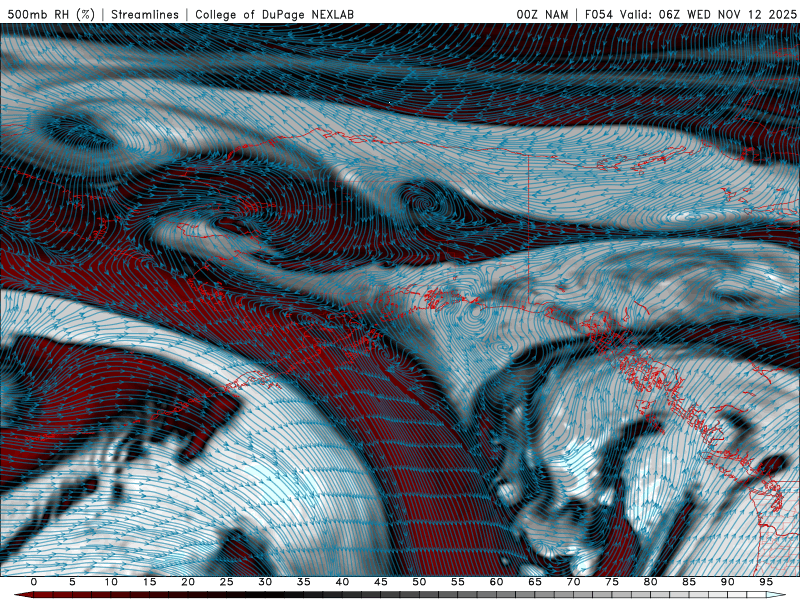Click the "50" color scale label
Screen dimensions: 800x600
pyautogui.click(x=419, y=582)
